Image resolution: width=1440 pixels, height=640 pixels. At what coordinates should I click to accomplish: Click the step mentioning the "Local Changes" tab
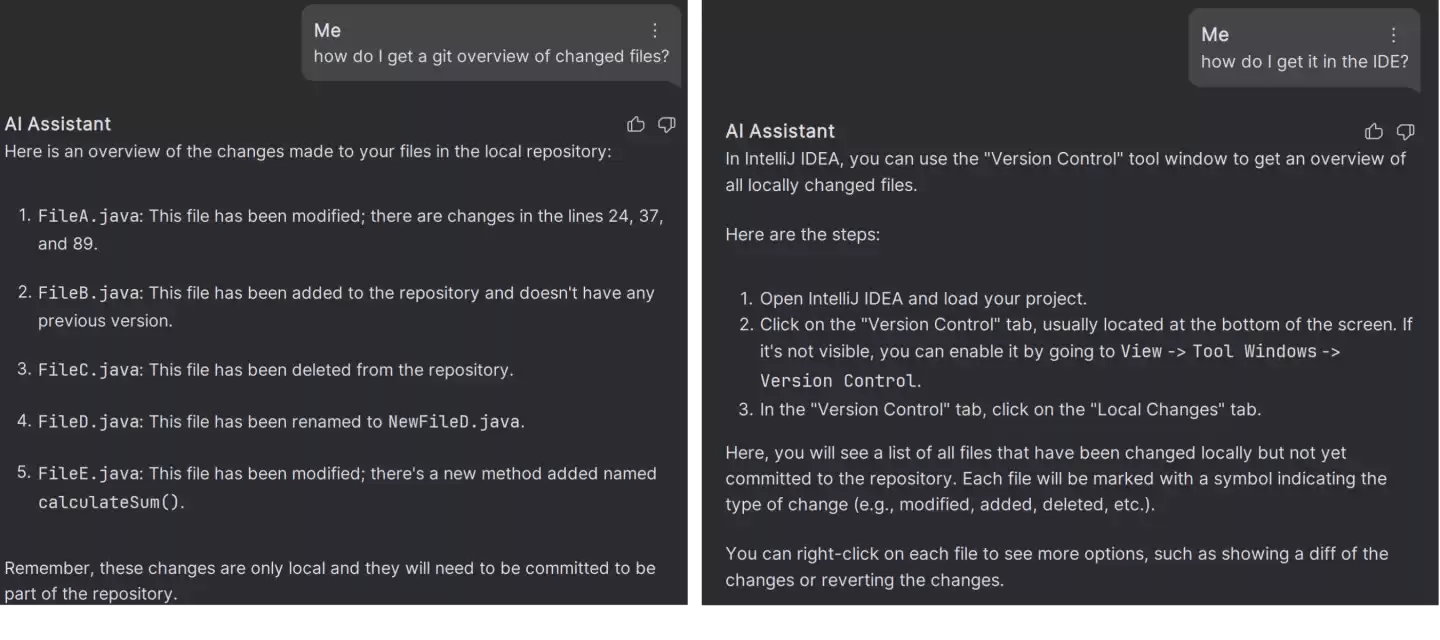point(1010,409)
